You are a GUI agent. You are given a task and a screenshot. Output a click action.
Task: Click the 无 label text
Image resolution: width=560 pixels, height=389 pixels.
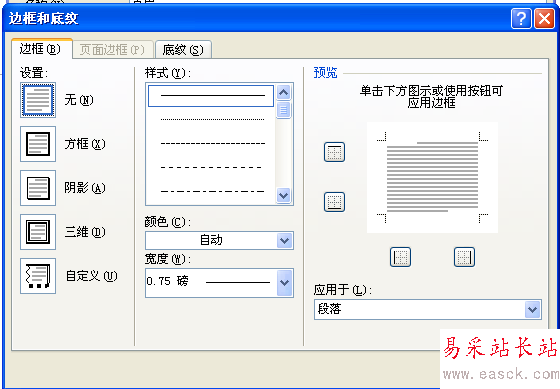click(x=79, y=100)
